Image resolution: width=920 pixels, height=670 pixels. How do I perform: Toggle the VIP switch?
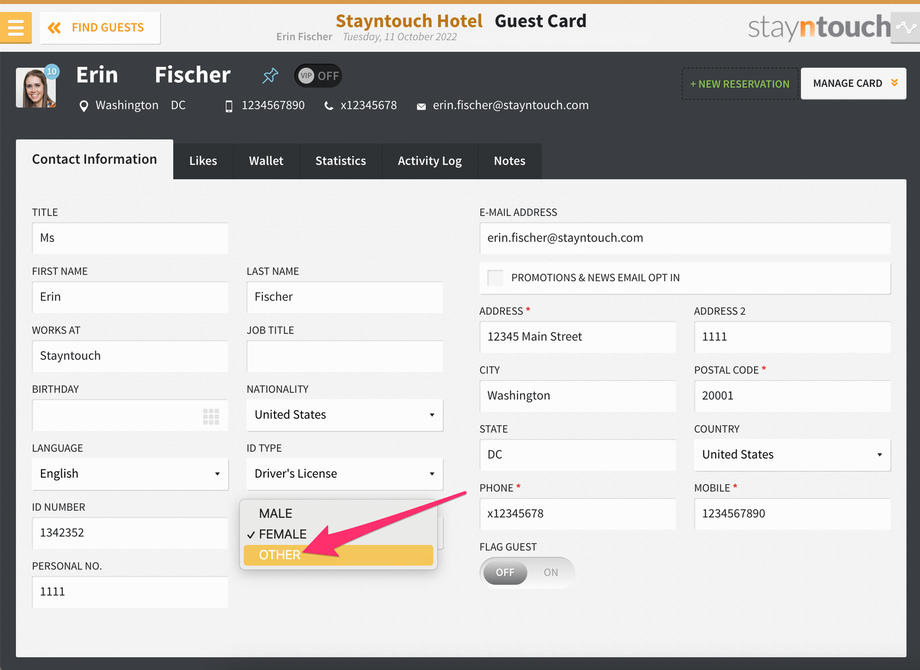(318, 76)
